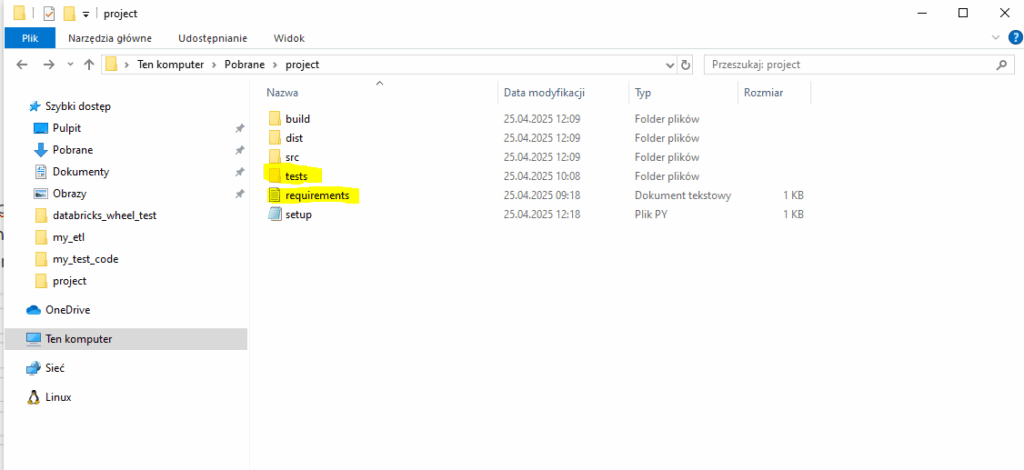This screenshot has height=470, width=1024.
Task: Select the setup Python file icon
Action: [x=275, y=215]
